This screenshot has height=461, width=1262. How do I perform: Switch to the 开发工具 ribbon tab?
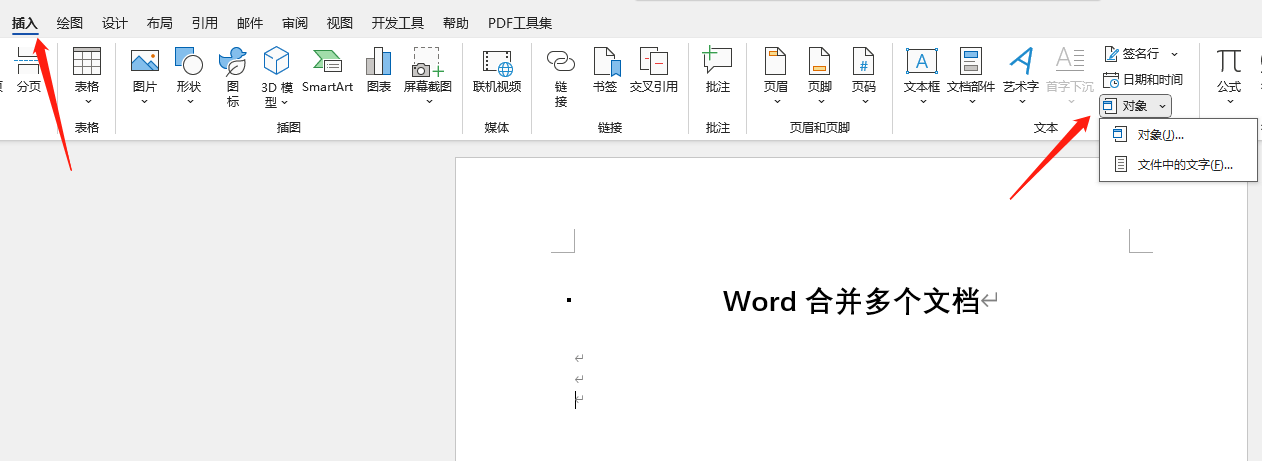398,22
